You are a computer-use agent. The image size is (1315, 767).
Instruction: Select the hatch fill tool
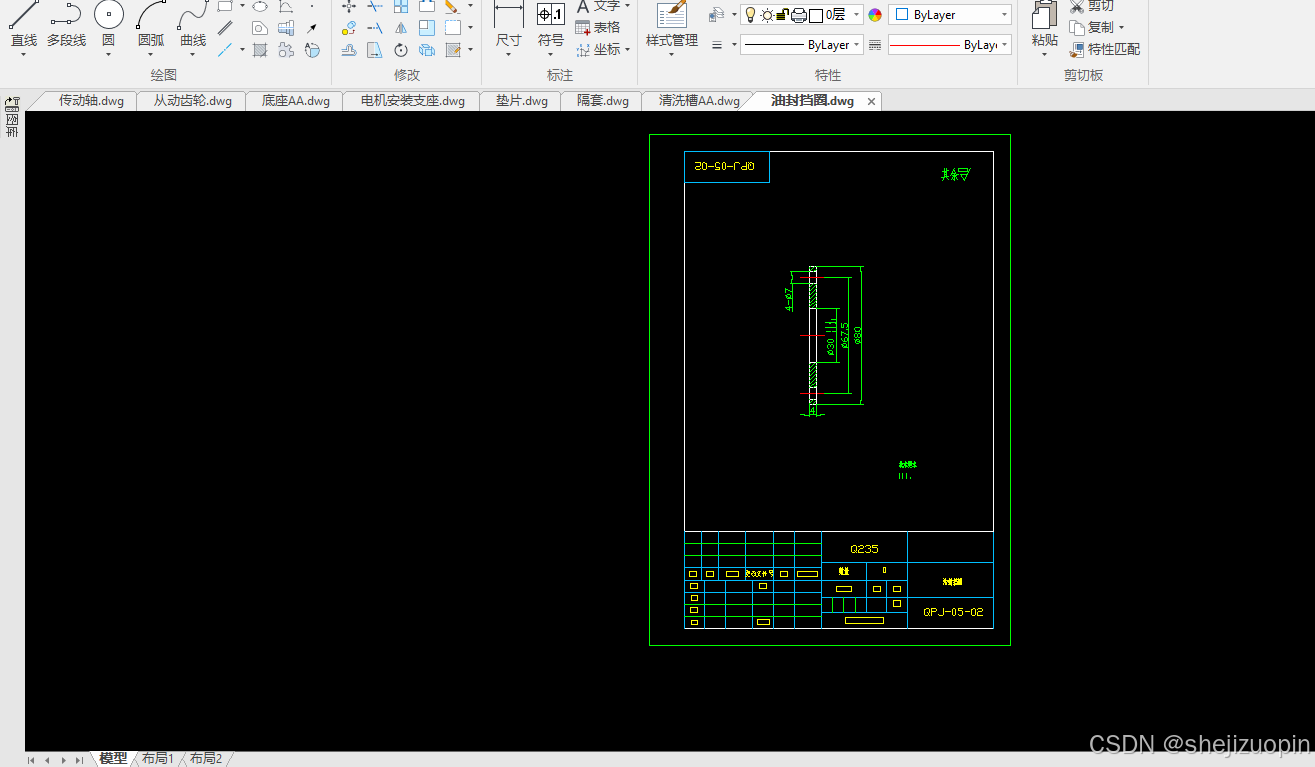pyautogui.click(x=260, y=49)
